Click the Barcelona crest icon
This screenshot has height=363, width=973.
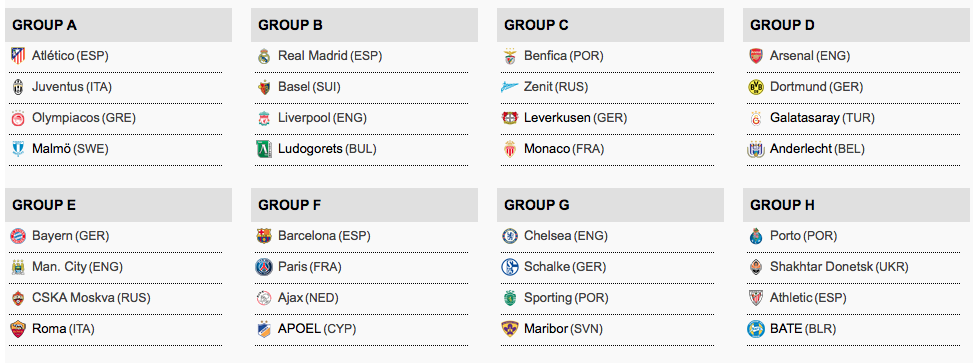(x=264, y=236)
